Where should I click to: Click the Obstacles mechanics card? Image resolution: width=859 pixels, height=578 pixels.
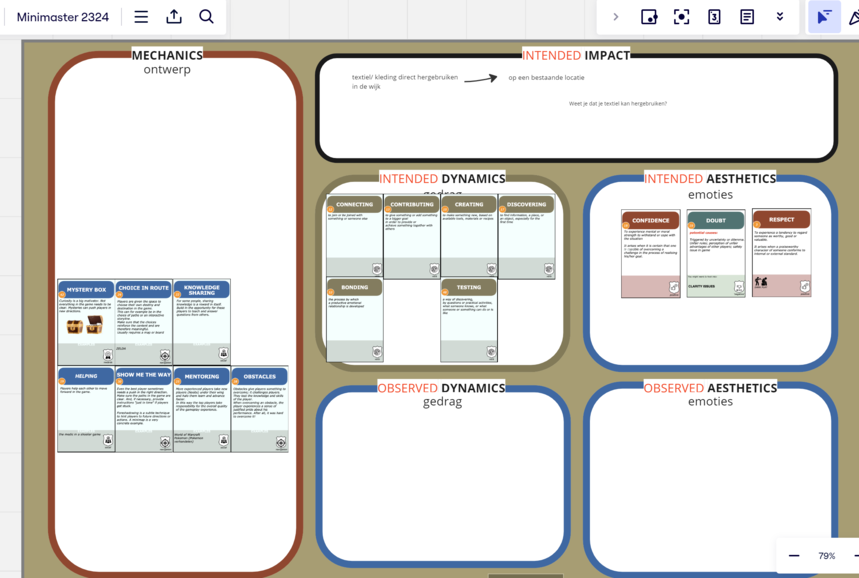coord(259,409)
